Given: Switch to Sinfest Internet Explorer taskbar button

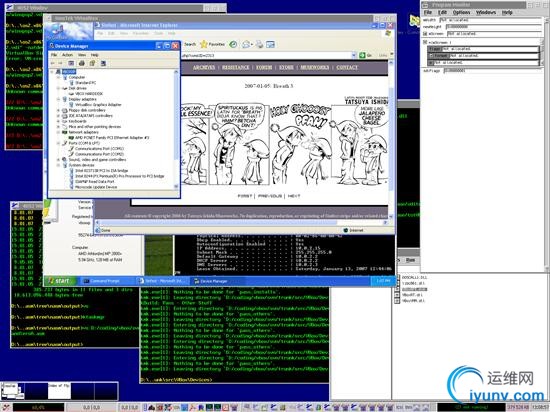Looking at the screenshot, I should click(163, 281).
